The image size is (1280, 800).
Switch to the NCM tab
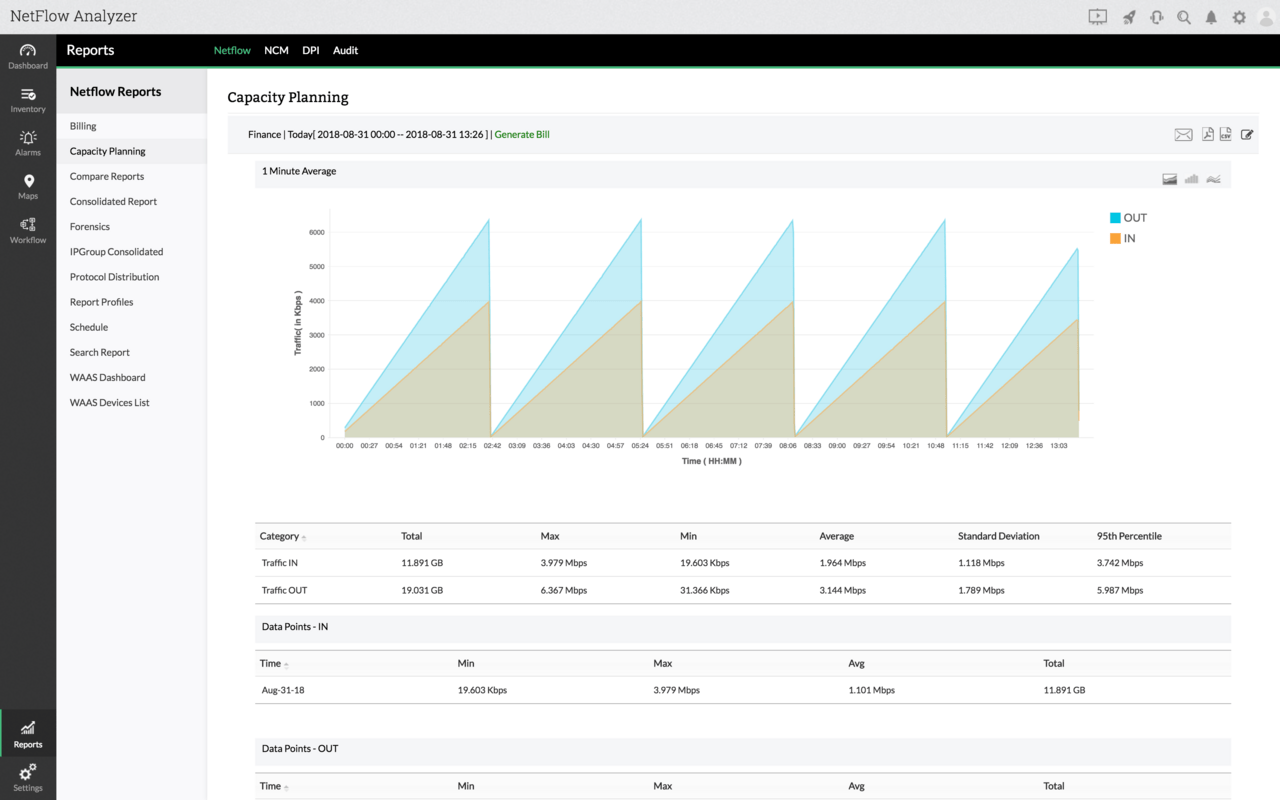276,50
